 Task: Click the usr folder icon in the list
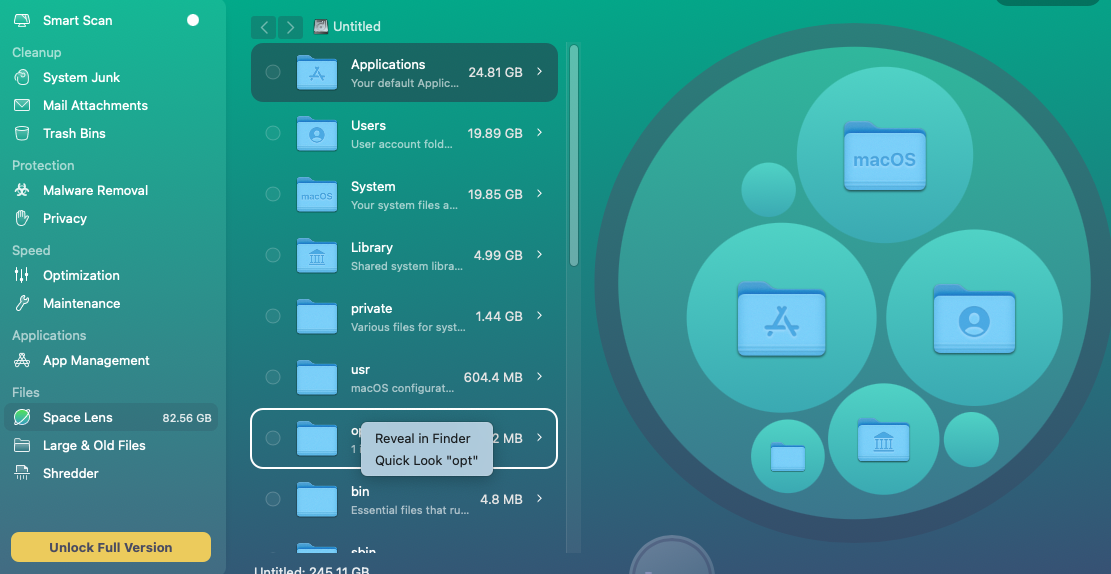point(317,377)
